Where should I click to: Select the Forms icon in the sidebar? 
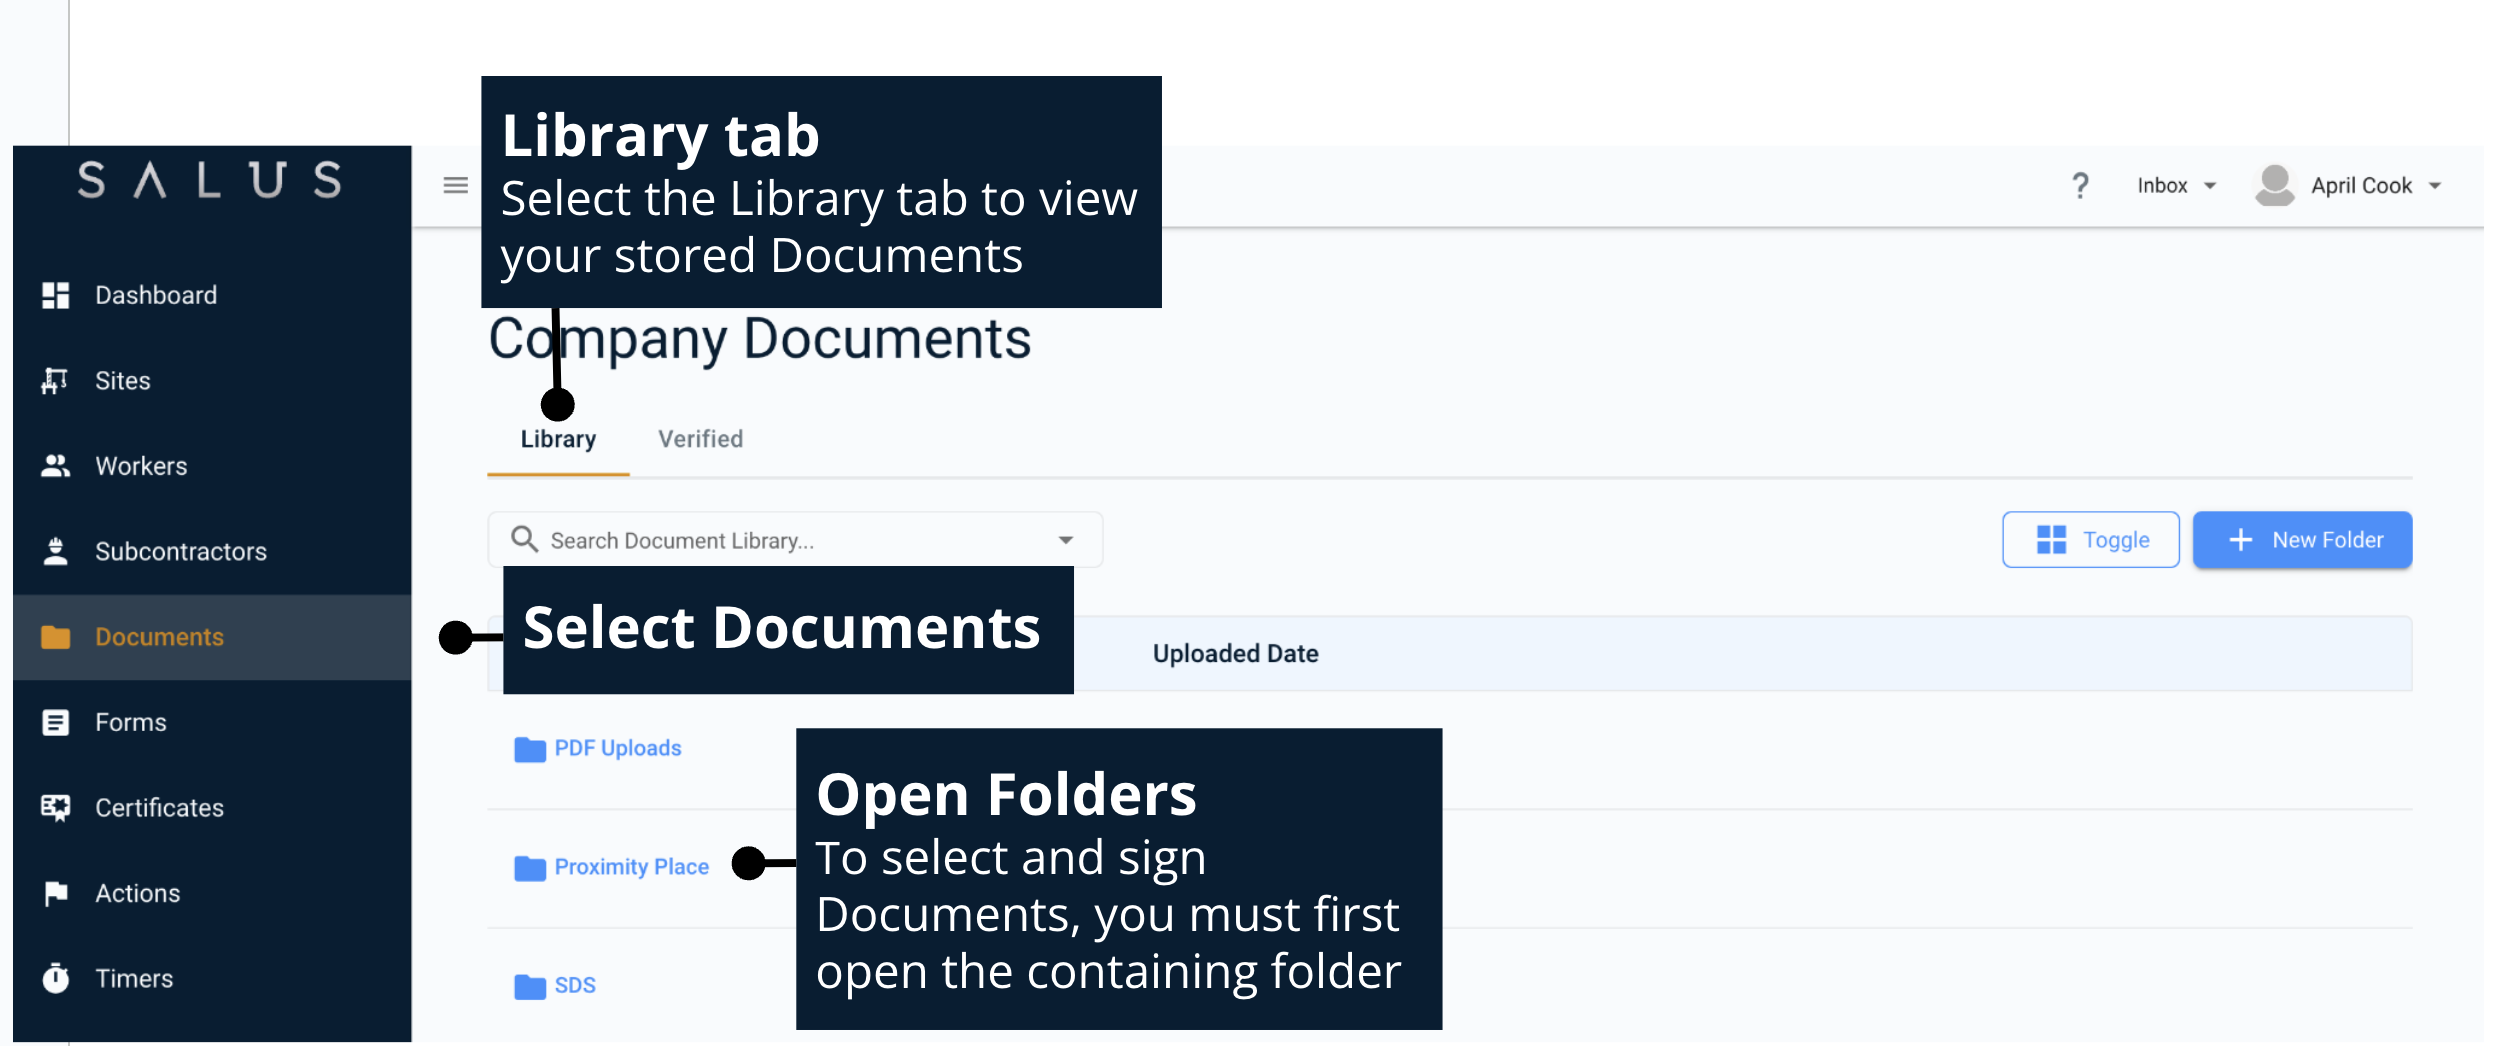pos(55,722)
